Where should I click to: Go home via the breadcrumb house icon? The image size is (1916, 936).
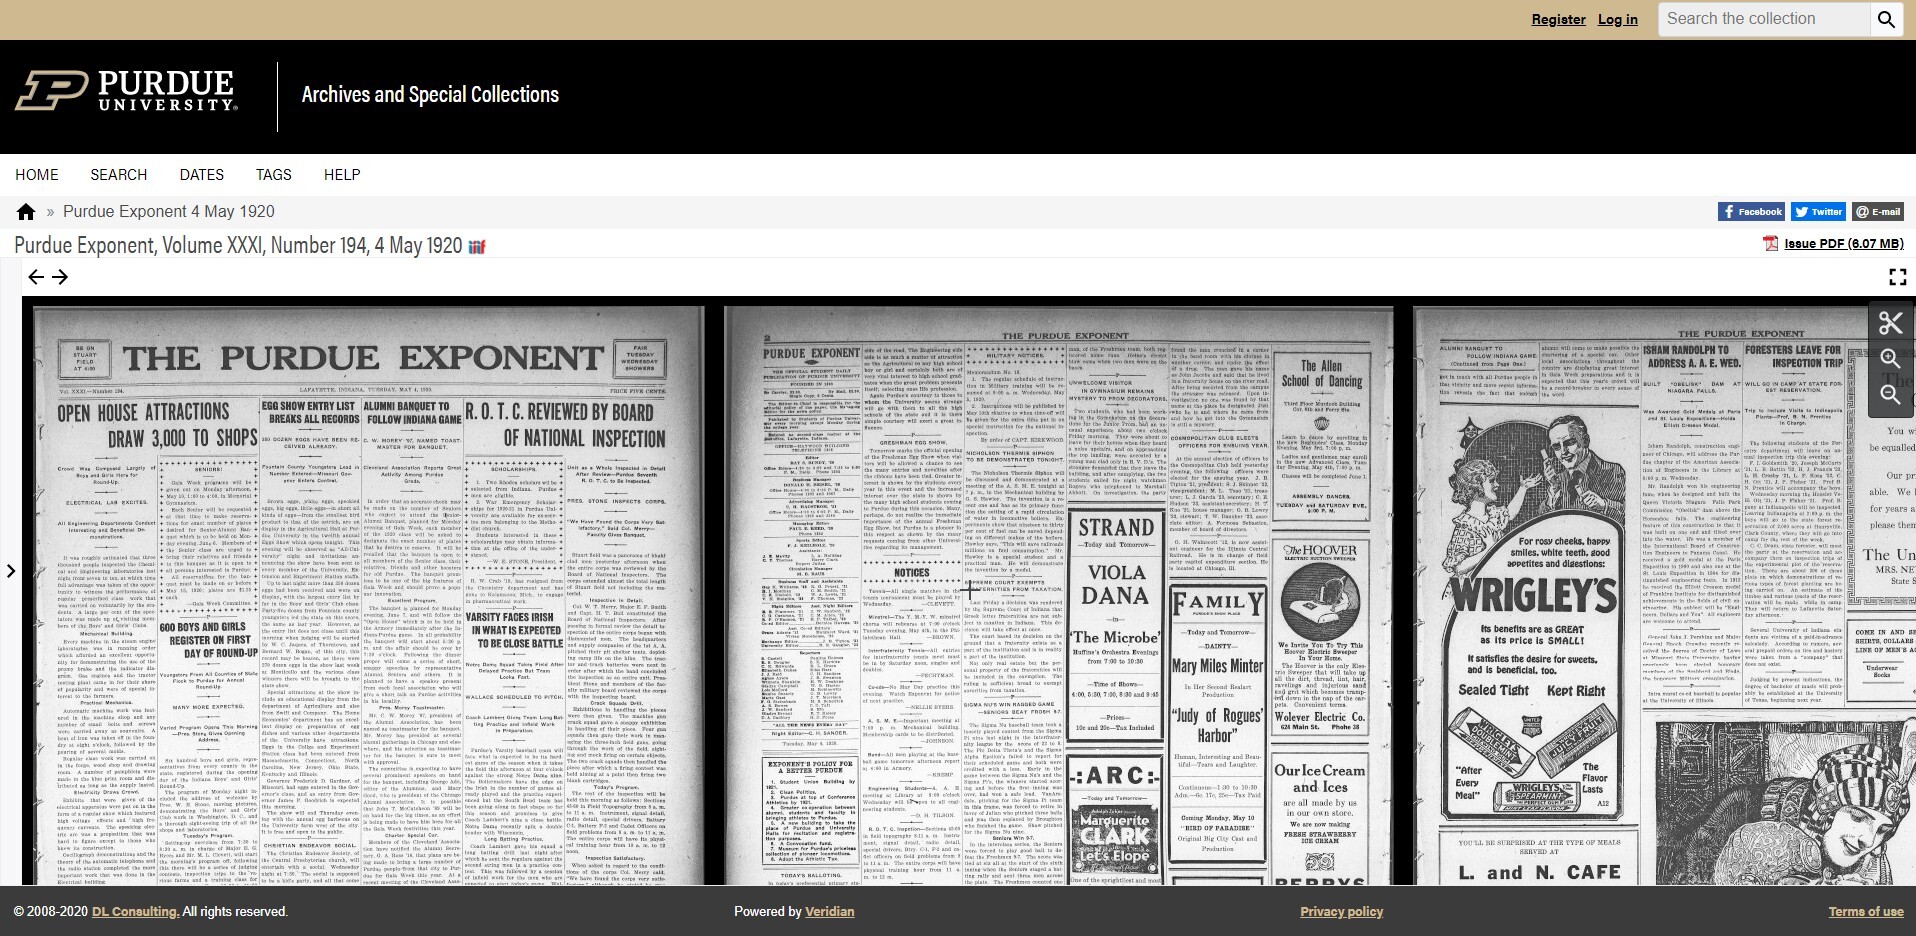point(24,211)
